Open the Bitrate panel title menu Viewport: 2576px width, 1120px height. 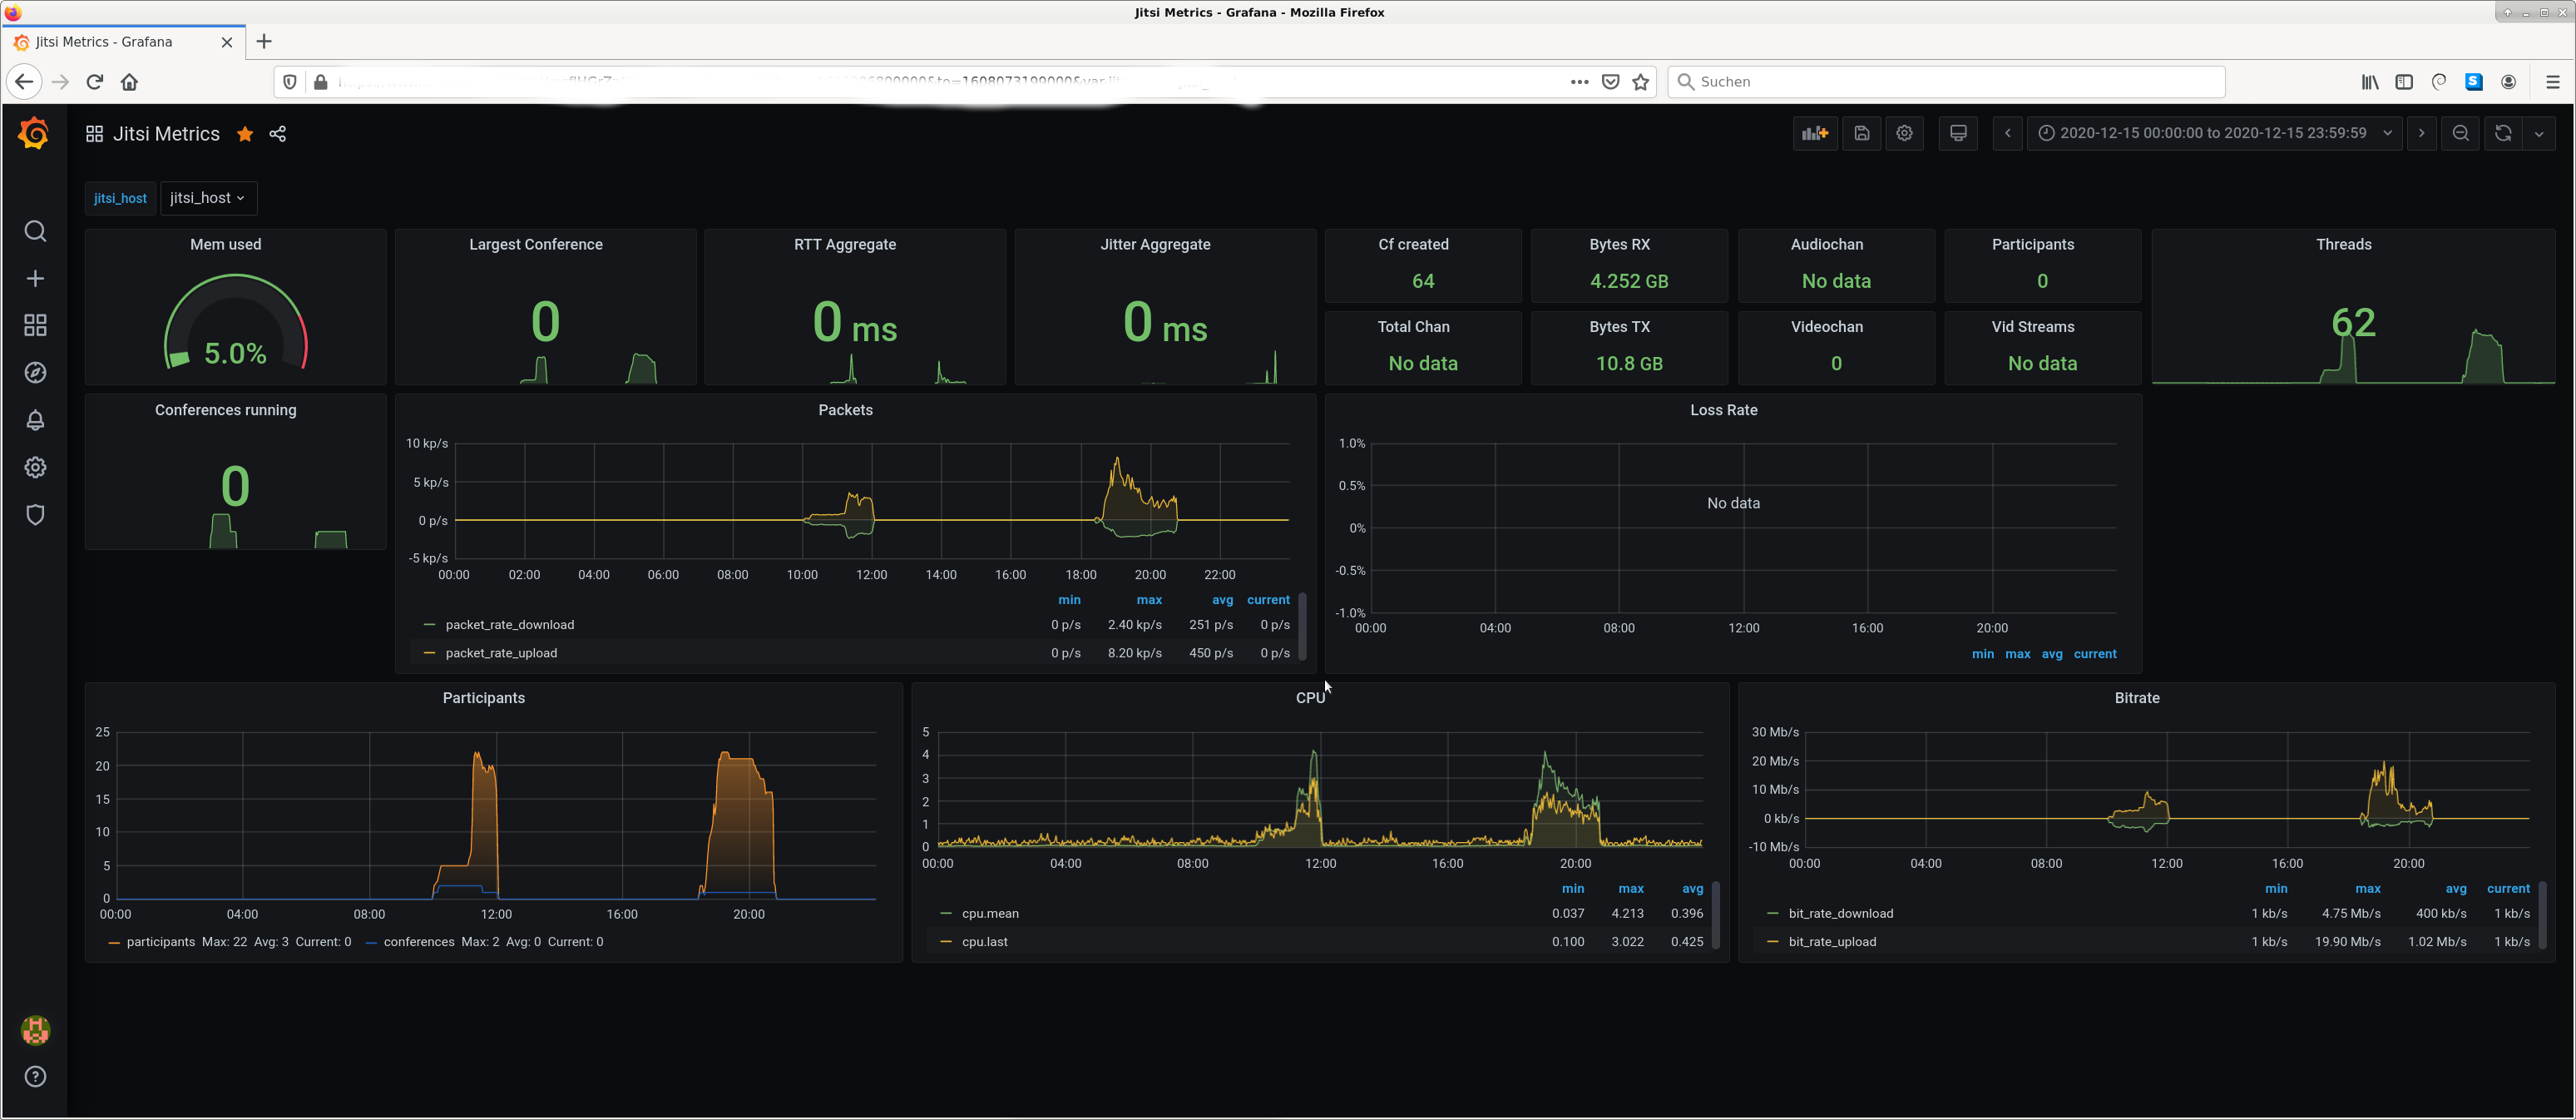tap(2137, 697)
